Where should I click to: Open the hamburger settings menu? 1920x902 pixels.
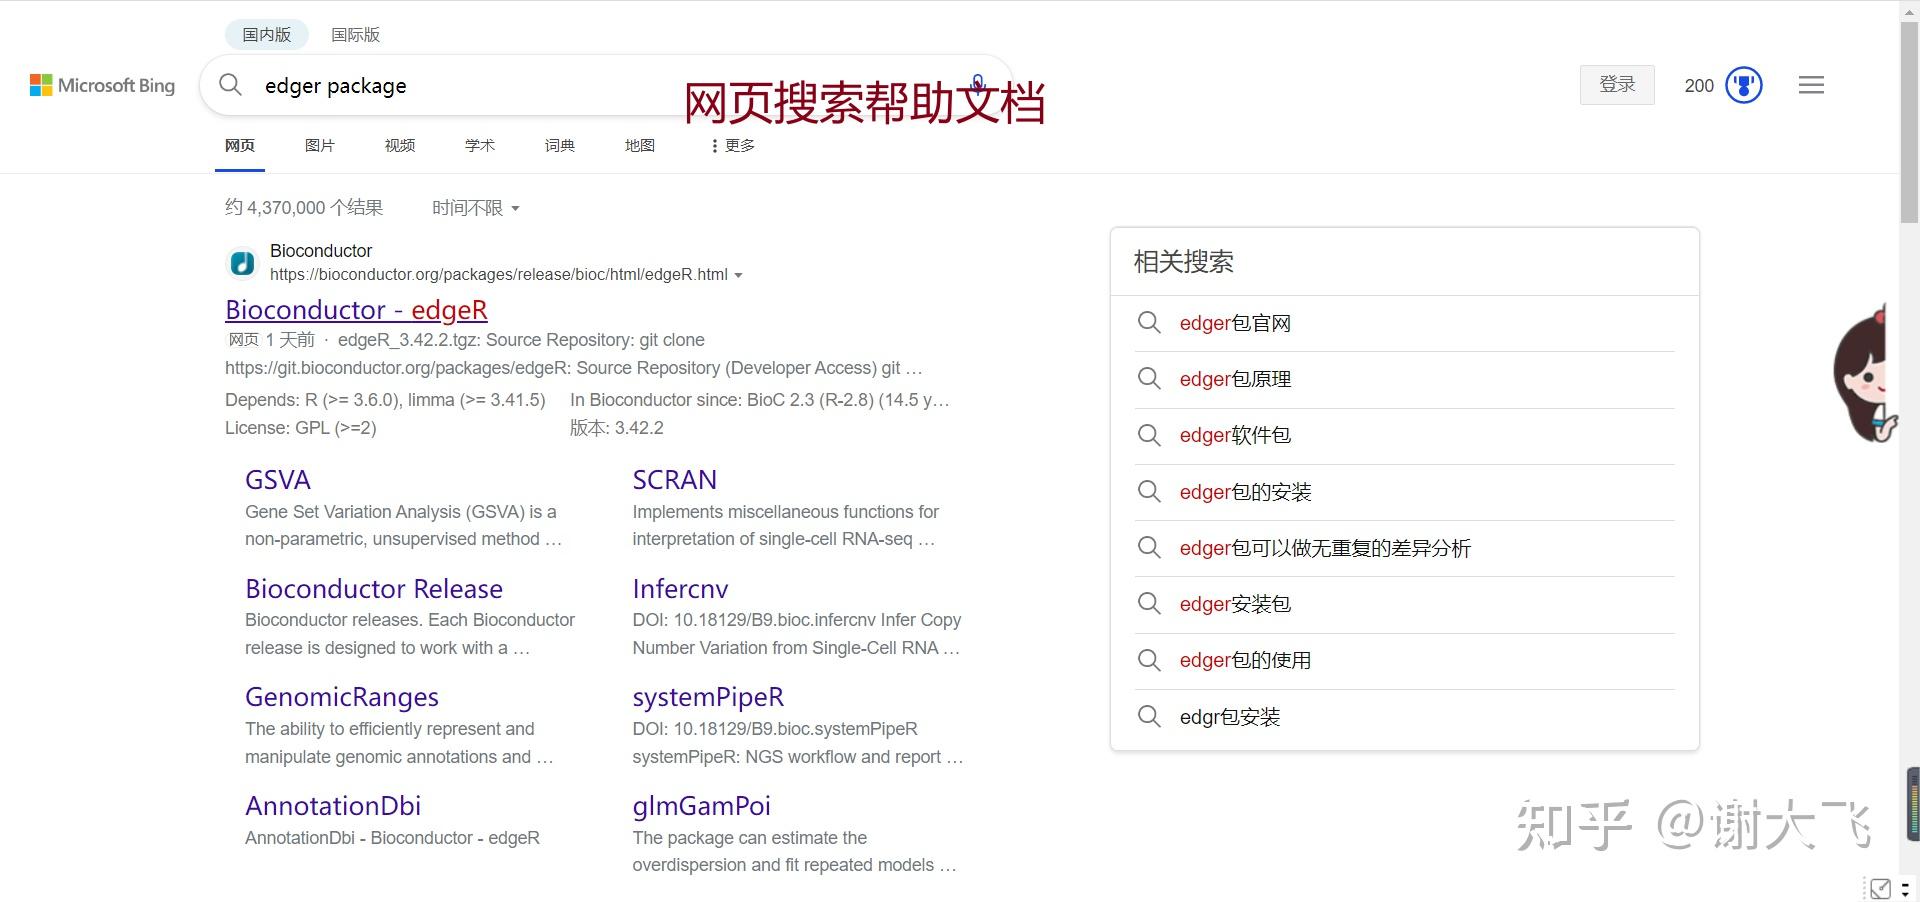pyautogui.click(x=1811, y=86)
